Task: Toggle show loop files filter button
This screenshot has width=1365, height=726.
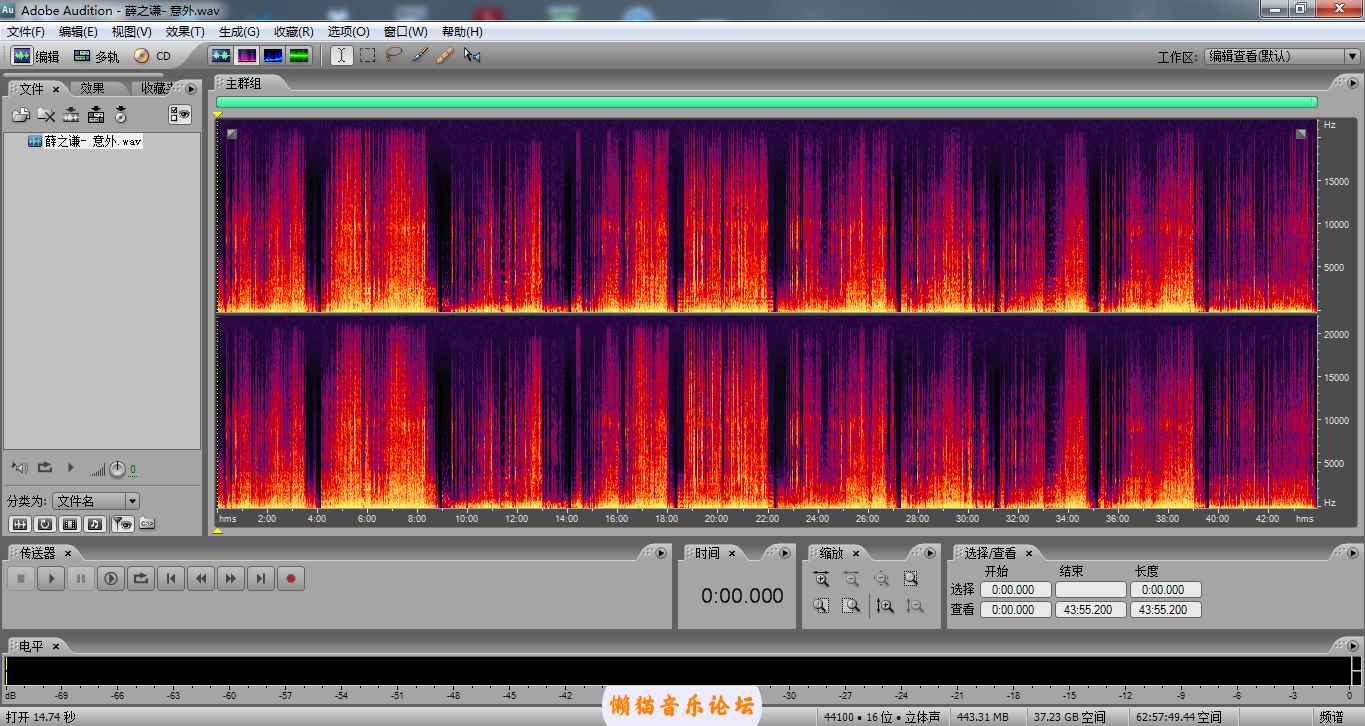Action: pyautogui.click(x=45, y=523)
